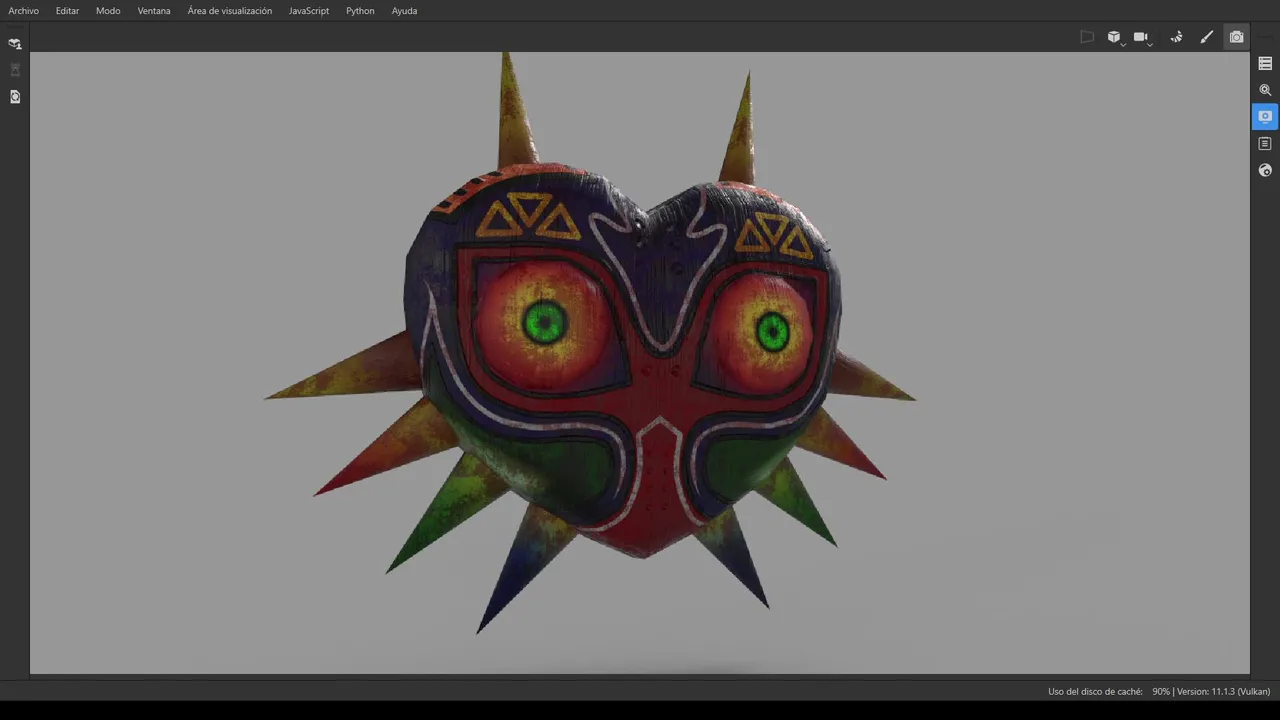Open the 3D cube view mode dropdown
Screen dimensions: 1280x720
click(x=1115, y=37)
